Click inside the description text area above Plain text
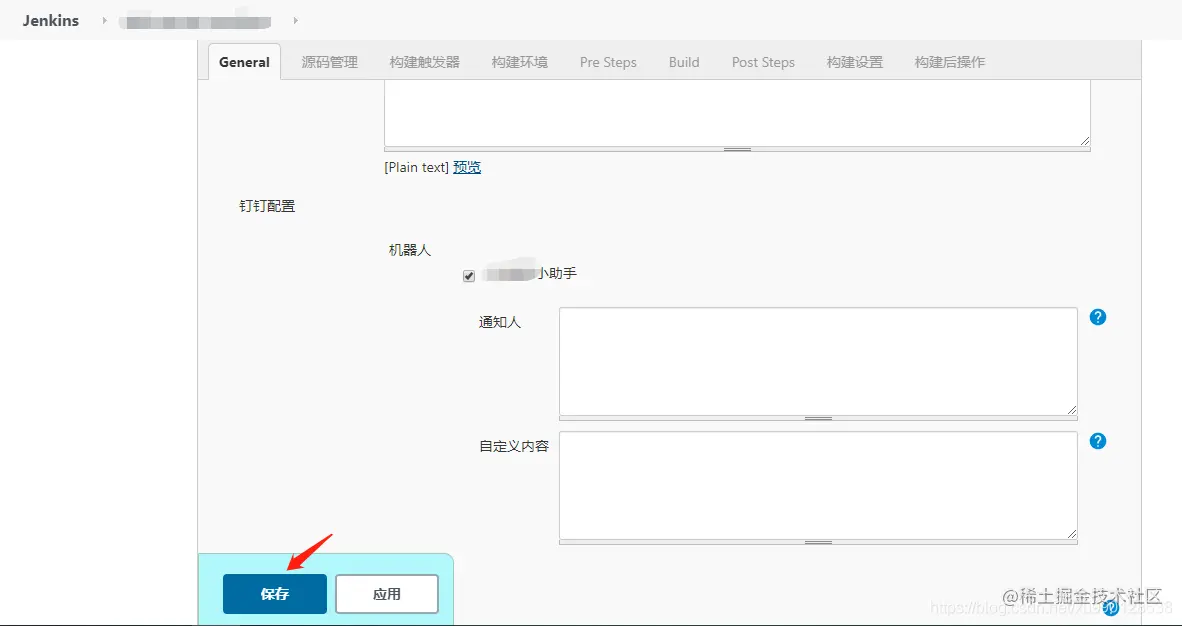The width and height of the screenshot is (1182, 626). pyautogui.click(x=737, y=113)
